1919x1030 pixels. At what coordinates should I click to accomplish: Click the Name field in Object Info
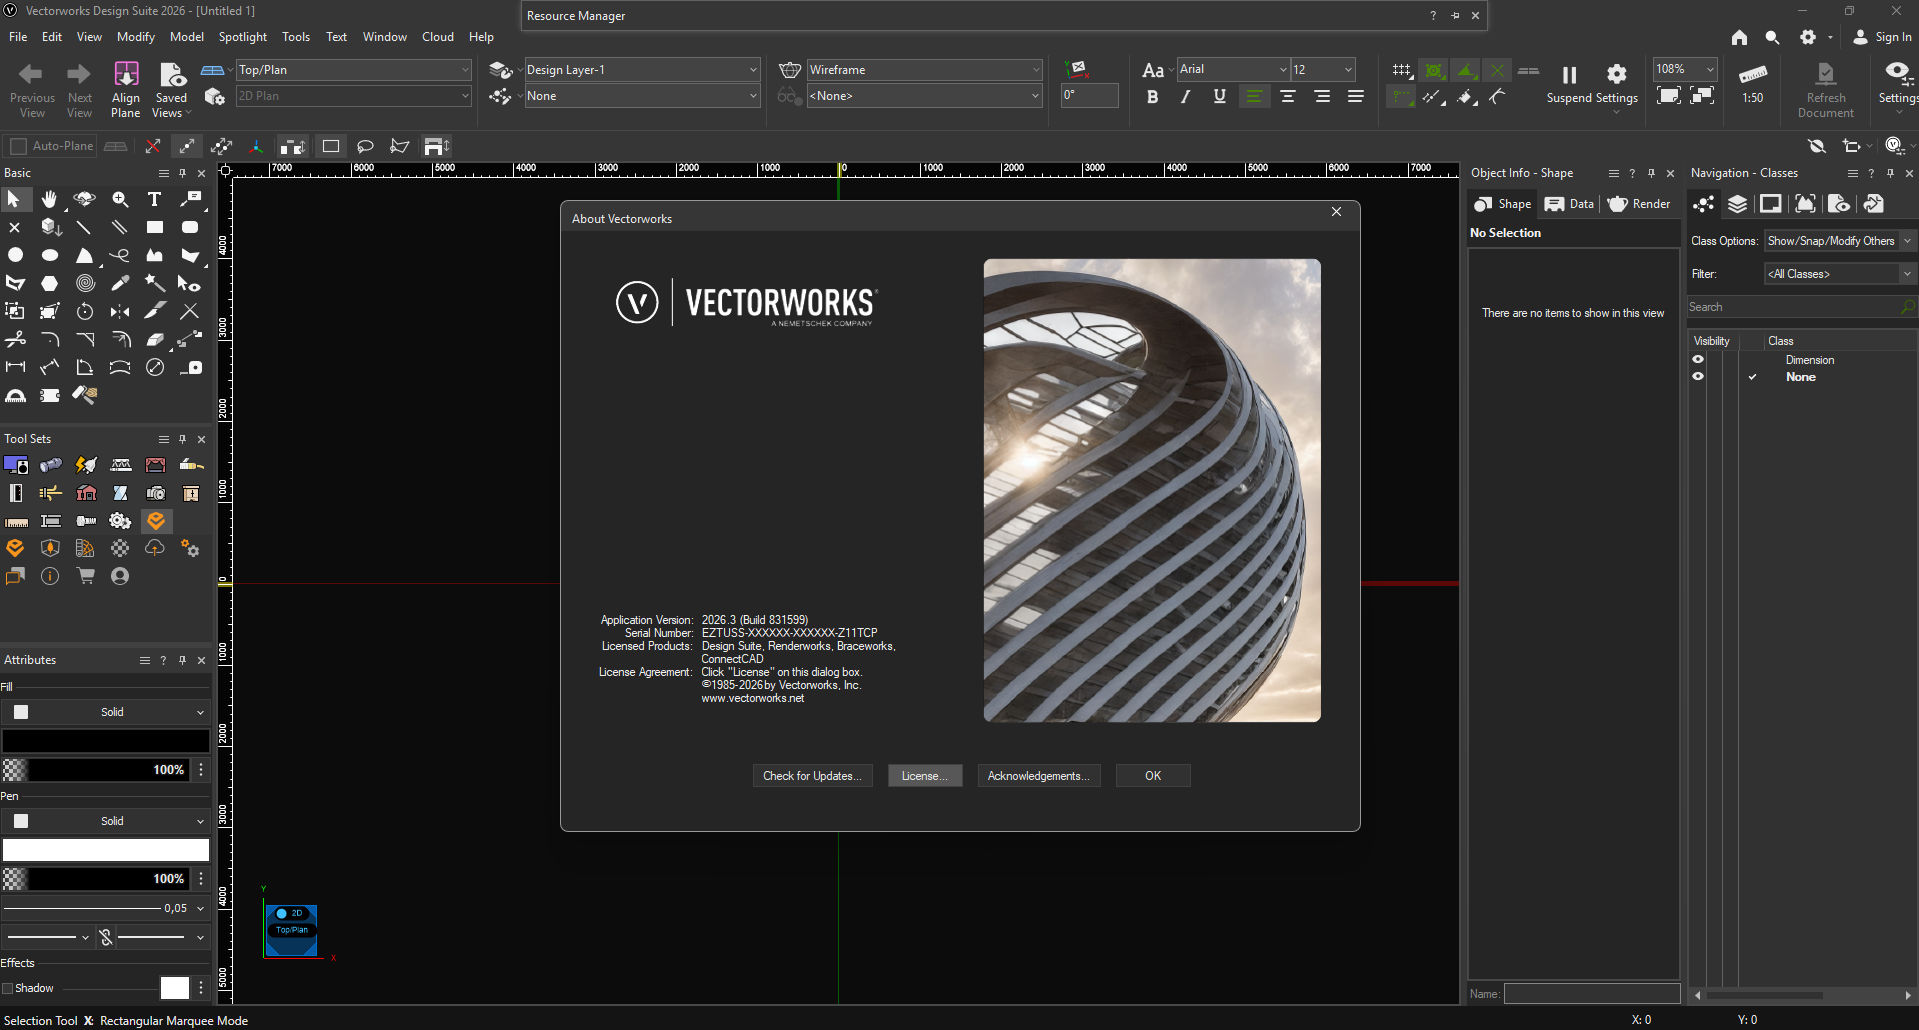1592,993
